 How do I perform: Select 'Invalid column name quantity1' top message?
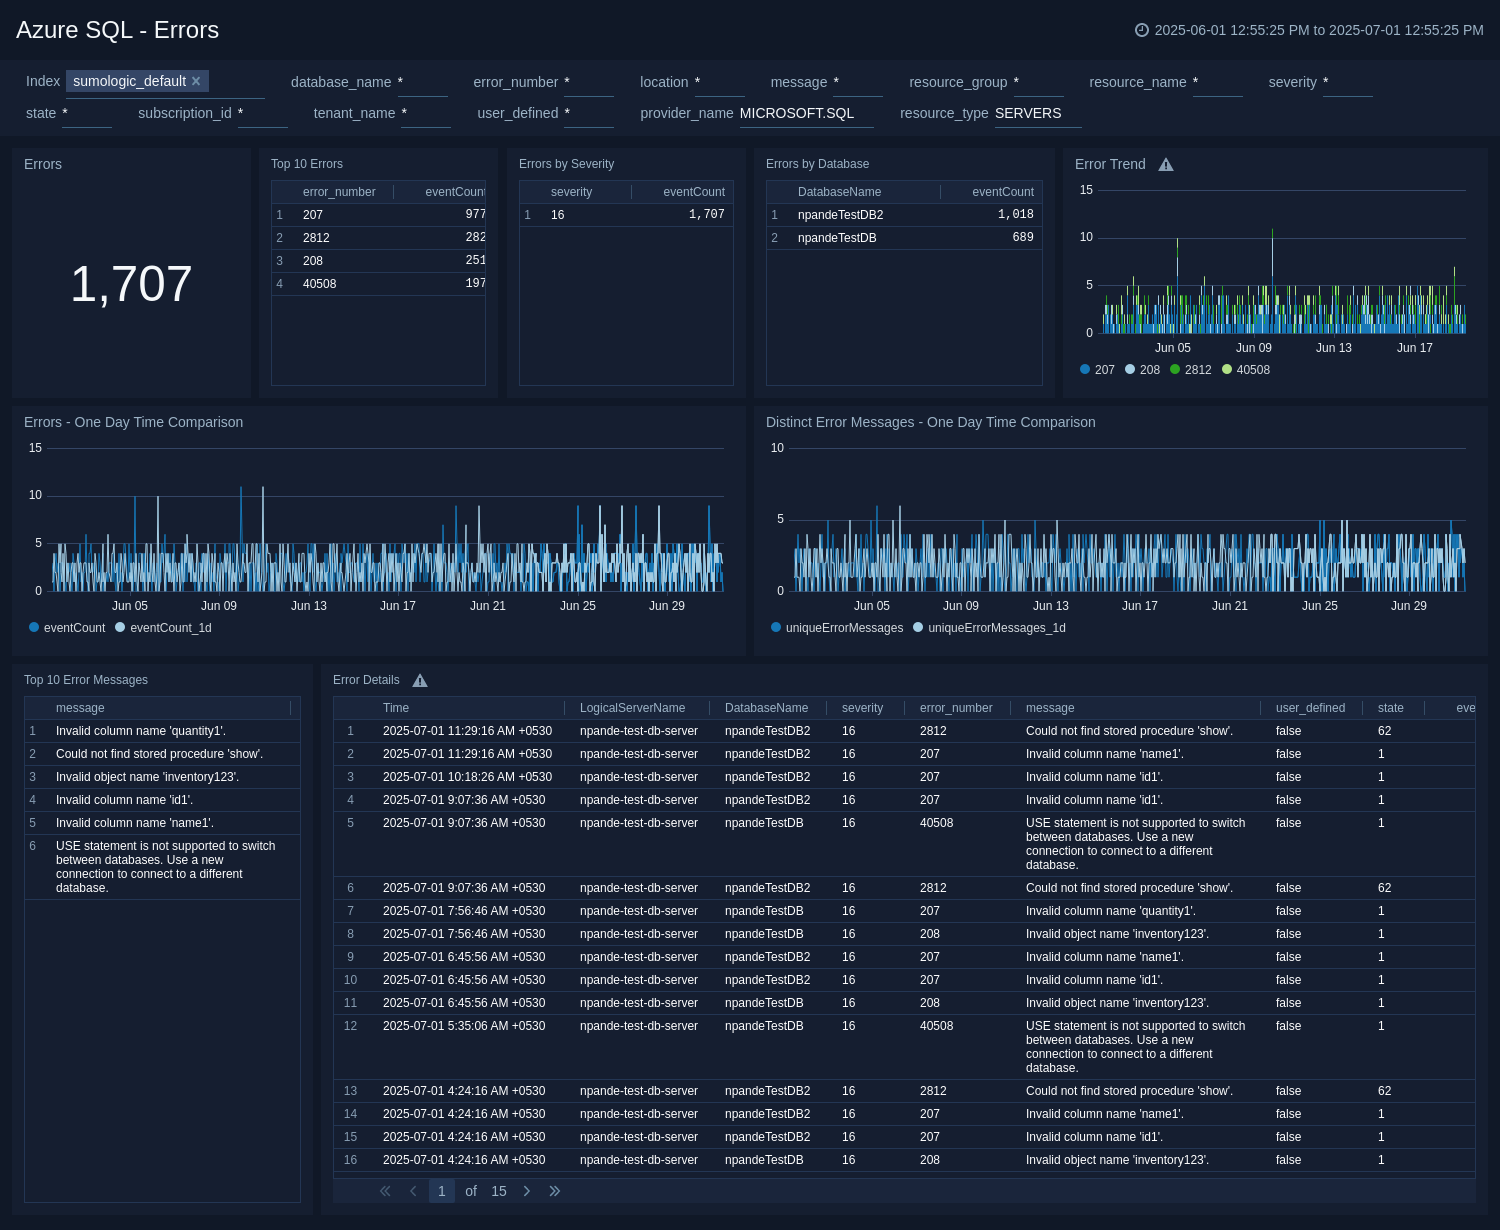(162, 731)
